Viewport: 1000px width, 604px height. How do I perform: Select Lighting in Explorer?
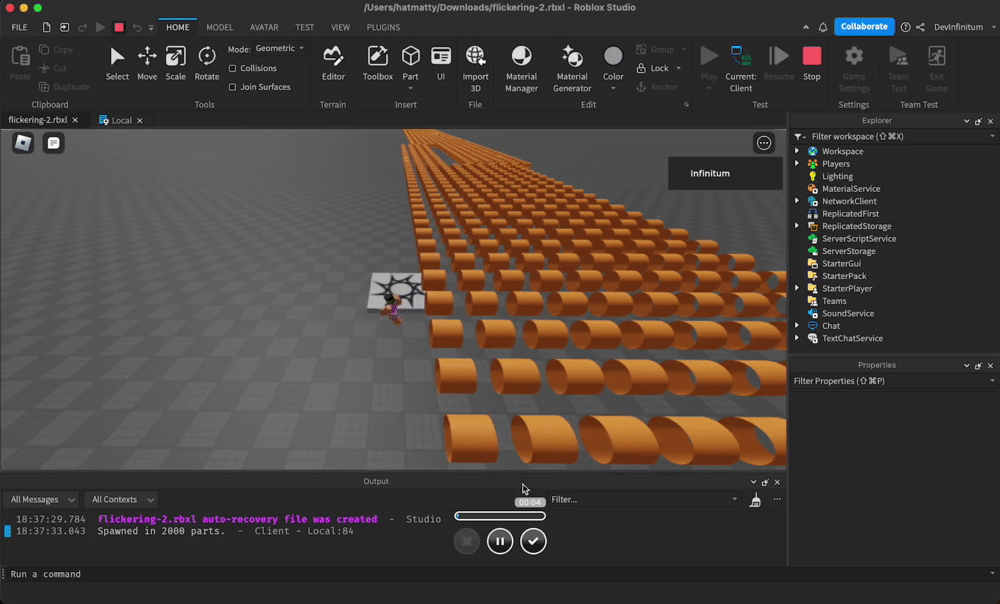pos(837,176)
